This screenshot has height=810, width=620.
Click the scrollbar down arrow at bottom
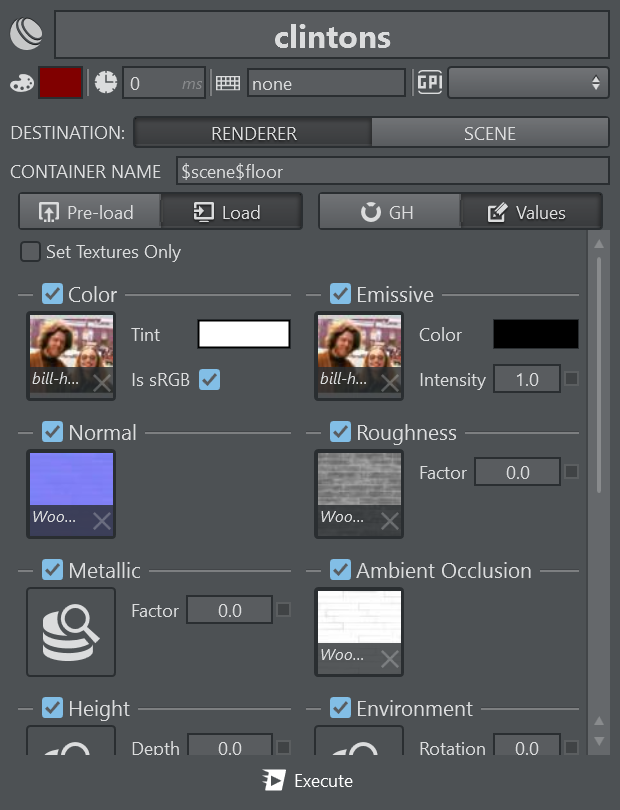[599, 741]
